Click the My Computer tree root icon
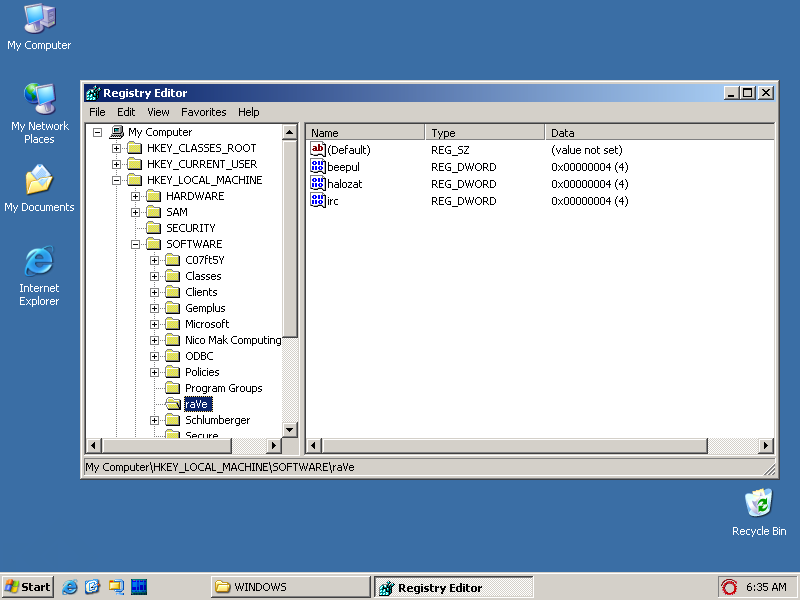This screenshot has width=800, height=600. click(x=116, y=132)
